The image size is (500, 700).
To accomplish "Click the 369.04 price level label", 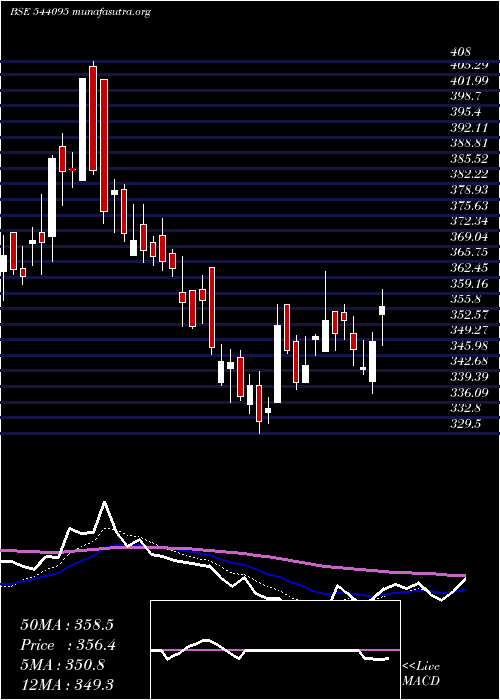I will pyautogui.click(x=468, y=236).
